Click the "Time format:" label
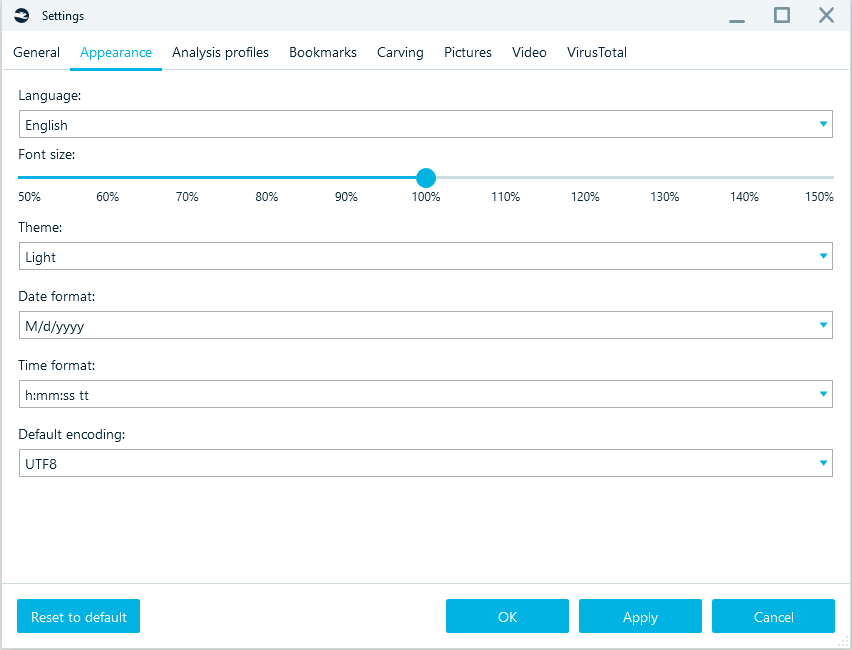The height and width of the screenshot is (650, 852). (57, 365)
